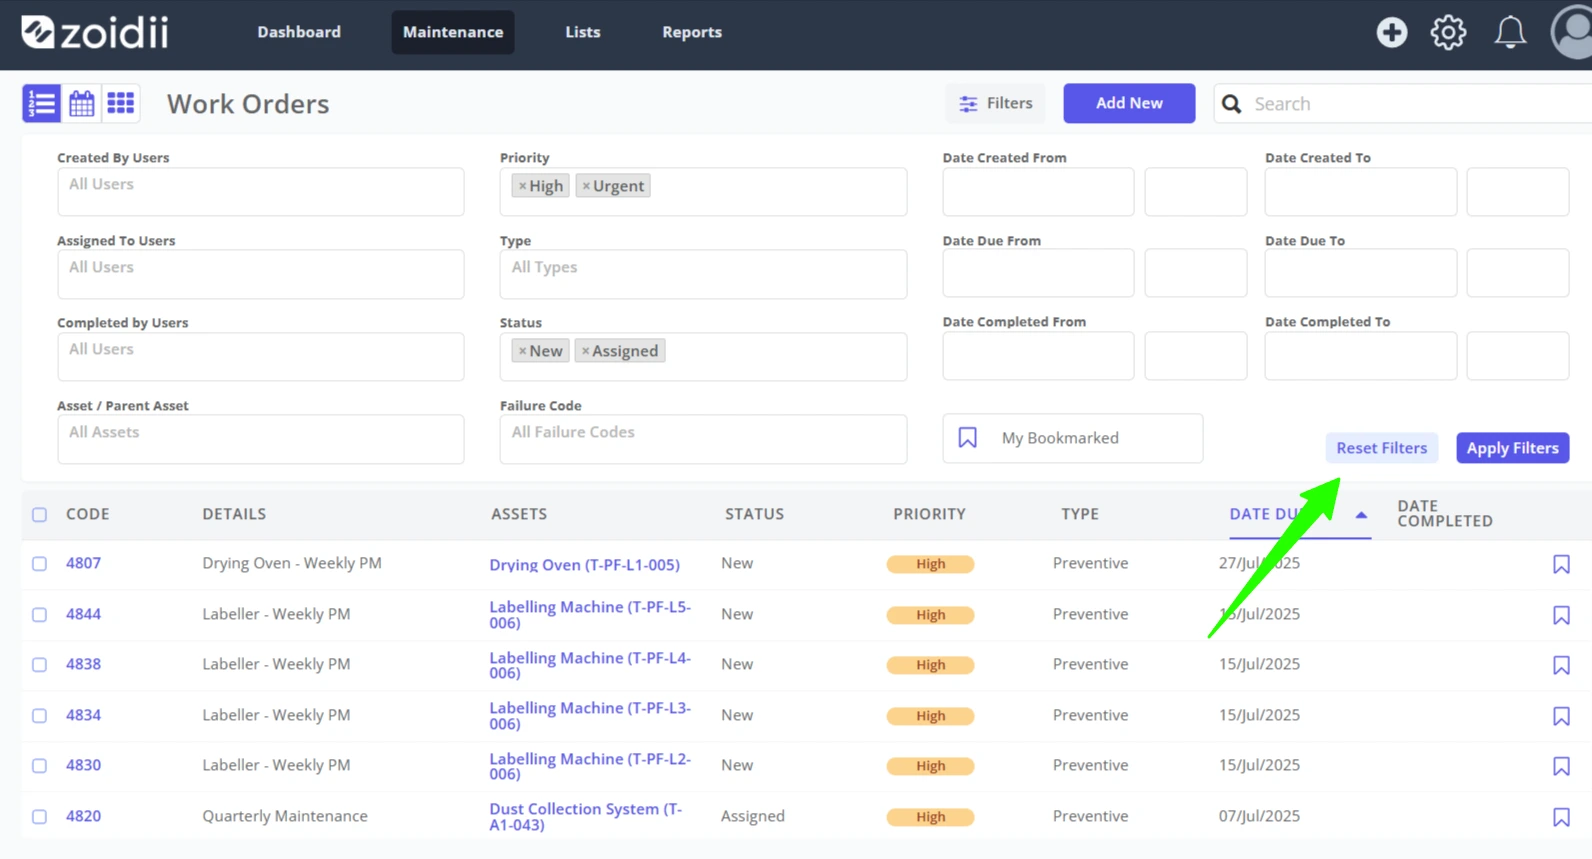Bookmark work order 4834
This screenshot has height=859, width=1592.
[x=1561, y=716]
